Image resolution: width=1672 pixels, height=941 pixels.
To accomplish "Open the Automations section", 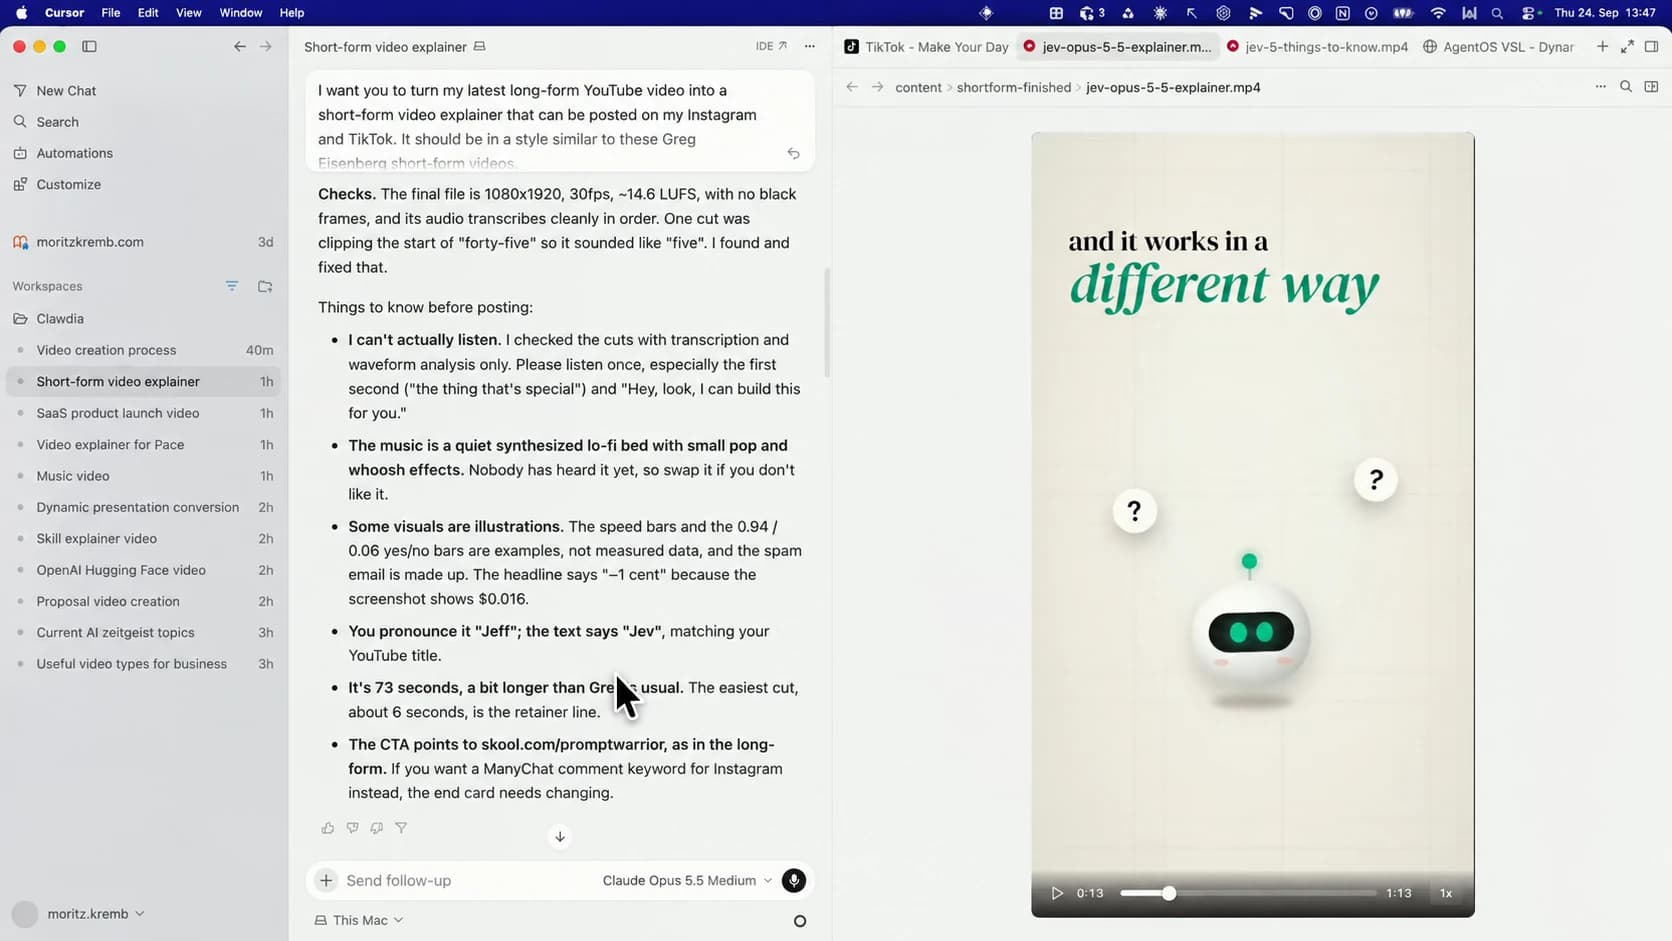I will [74, 153].
